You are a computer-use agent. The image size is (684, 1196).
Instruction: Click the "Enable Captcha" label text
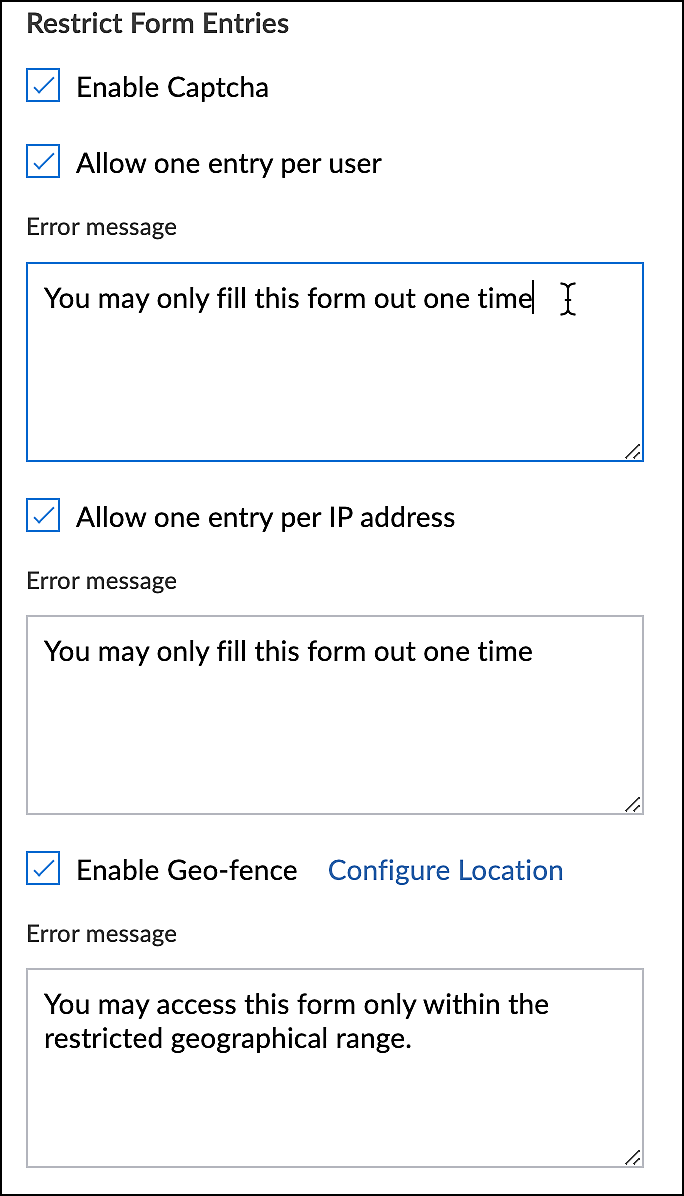point(172,87)
